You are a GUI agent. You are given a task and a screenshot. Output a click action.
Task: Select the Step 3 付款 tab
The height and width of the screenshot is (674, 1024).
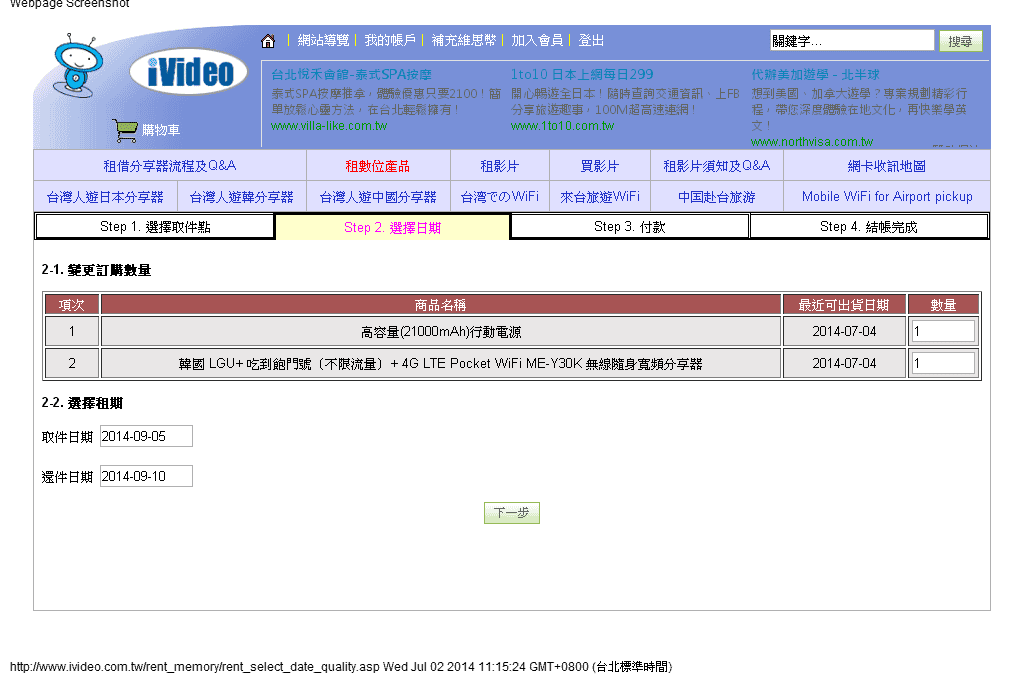pos(629,226)
